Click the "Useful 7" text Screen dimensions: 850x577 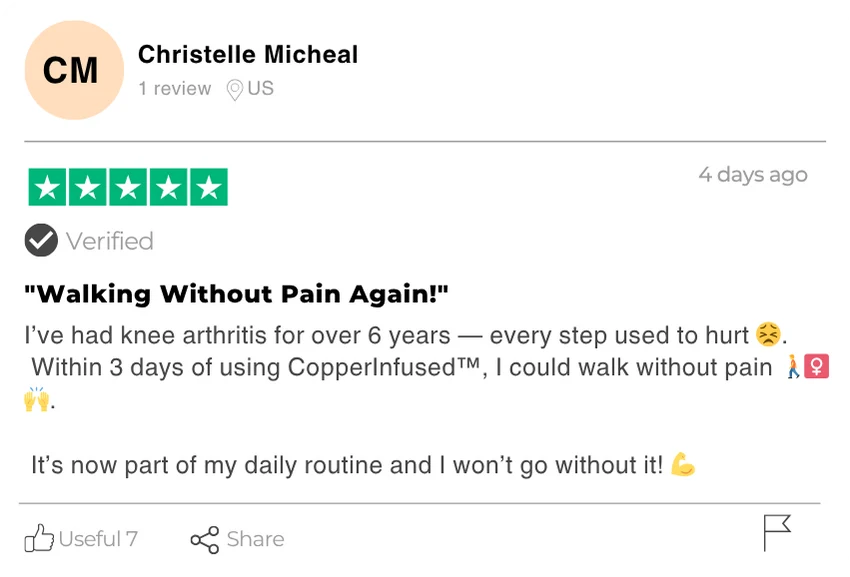[98, 539]
